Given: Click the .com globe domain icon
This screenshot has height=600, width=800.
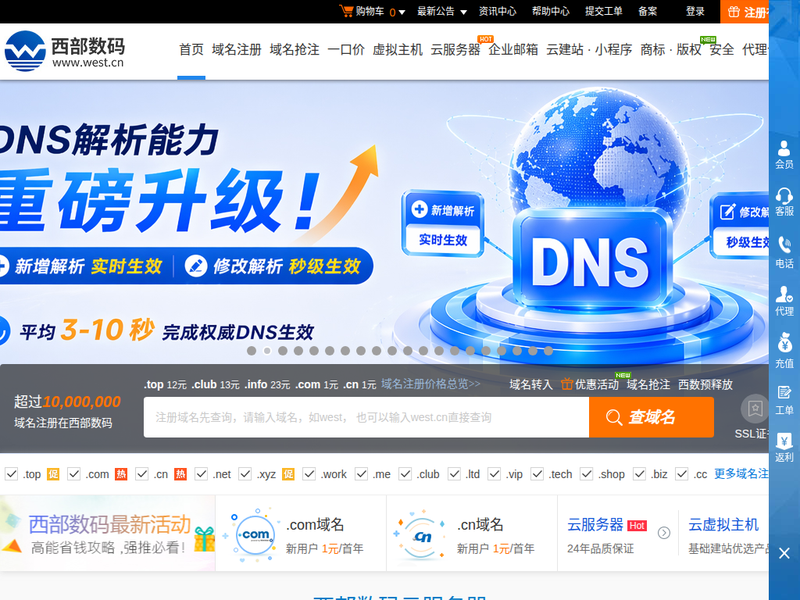Looking at the screenshot, I should click(255, 535).
